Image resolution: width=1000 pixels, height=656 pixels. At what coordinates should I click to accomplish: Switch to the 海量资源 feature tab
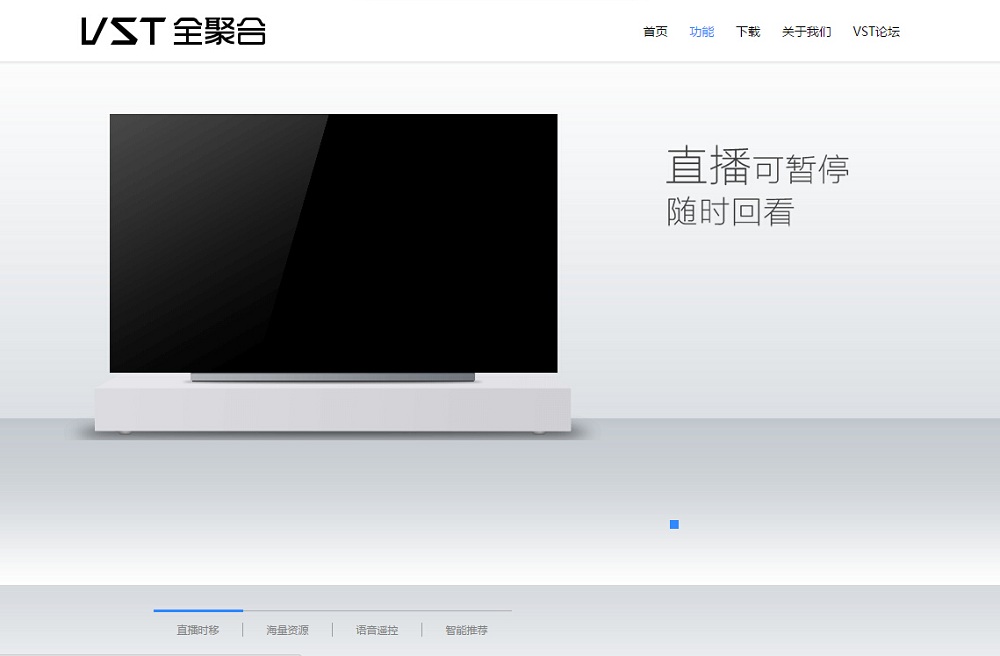288,630
